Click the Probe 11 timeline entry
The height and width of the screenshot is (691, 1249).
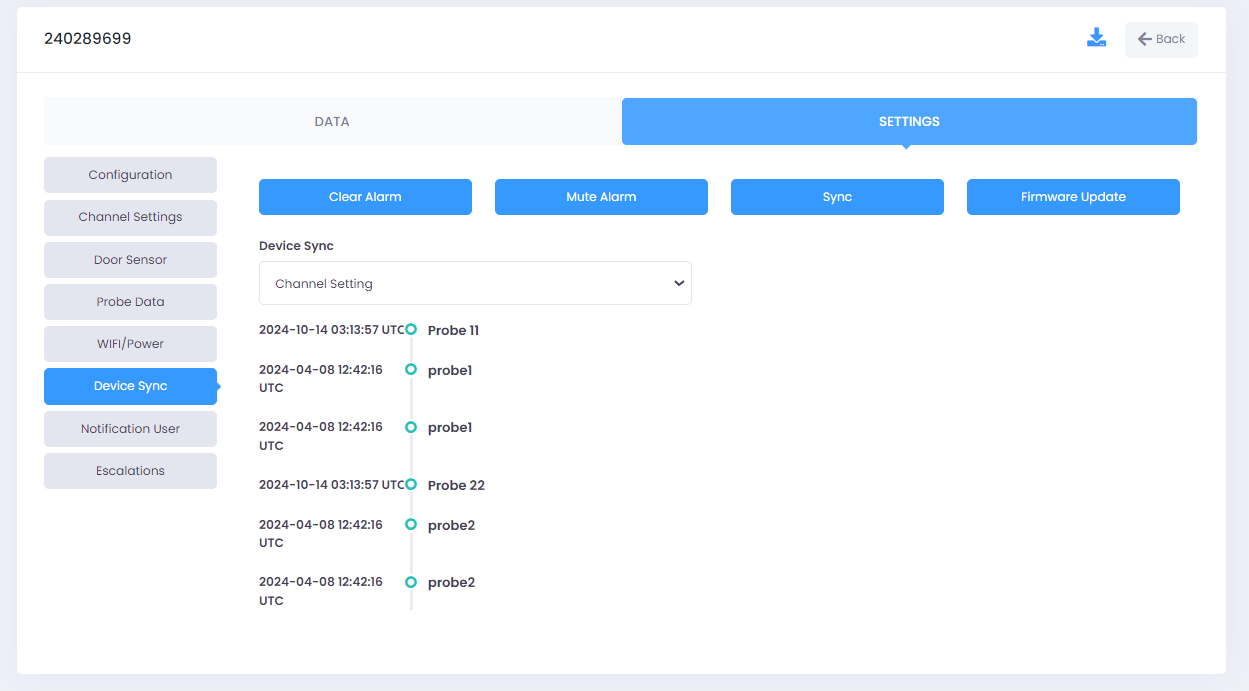(453, 330)
